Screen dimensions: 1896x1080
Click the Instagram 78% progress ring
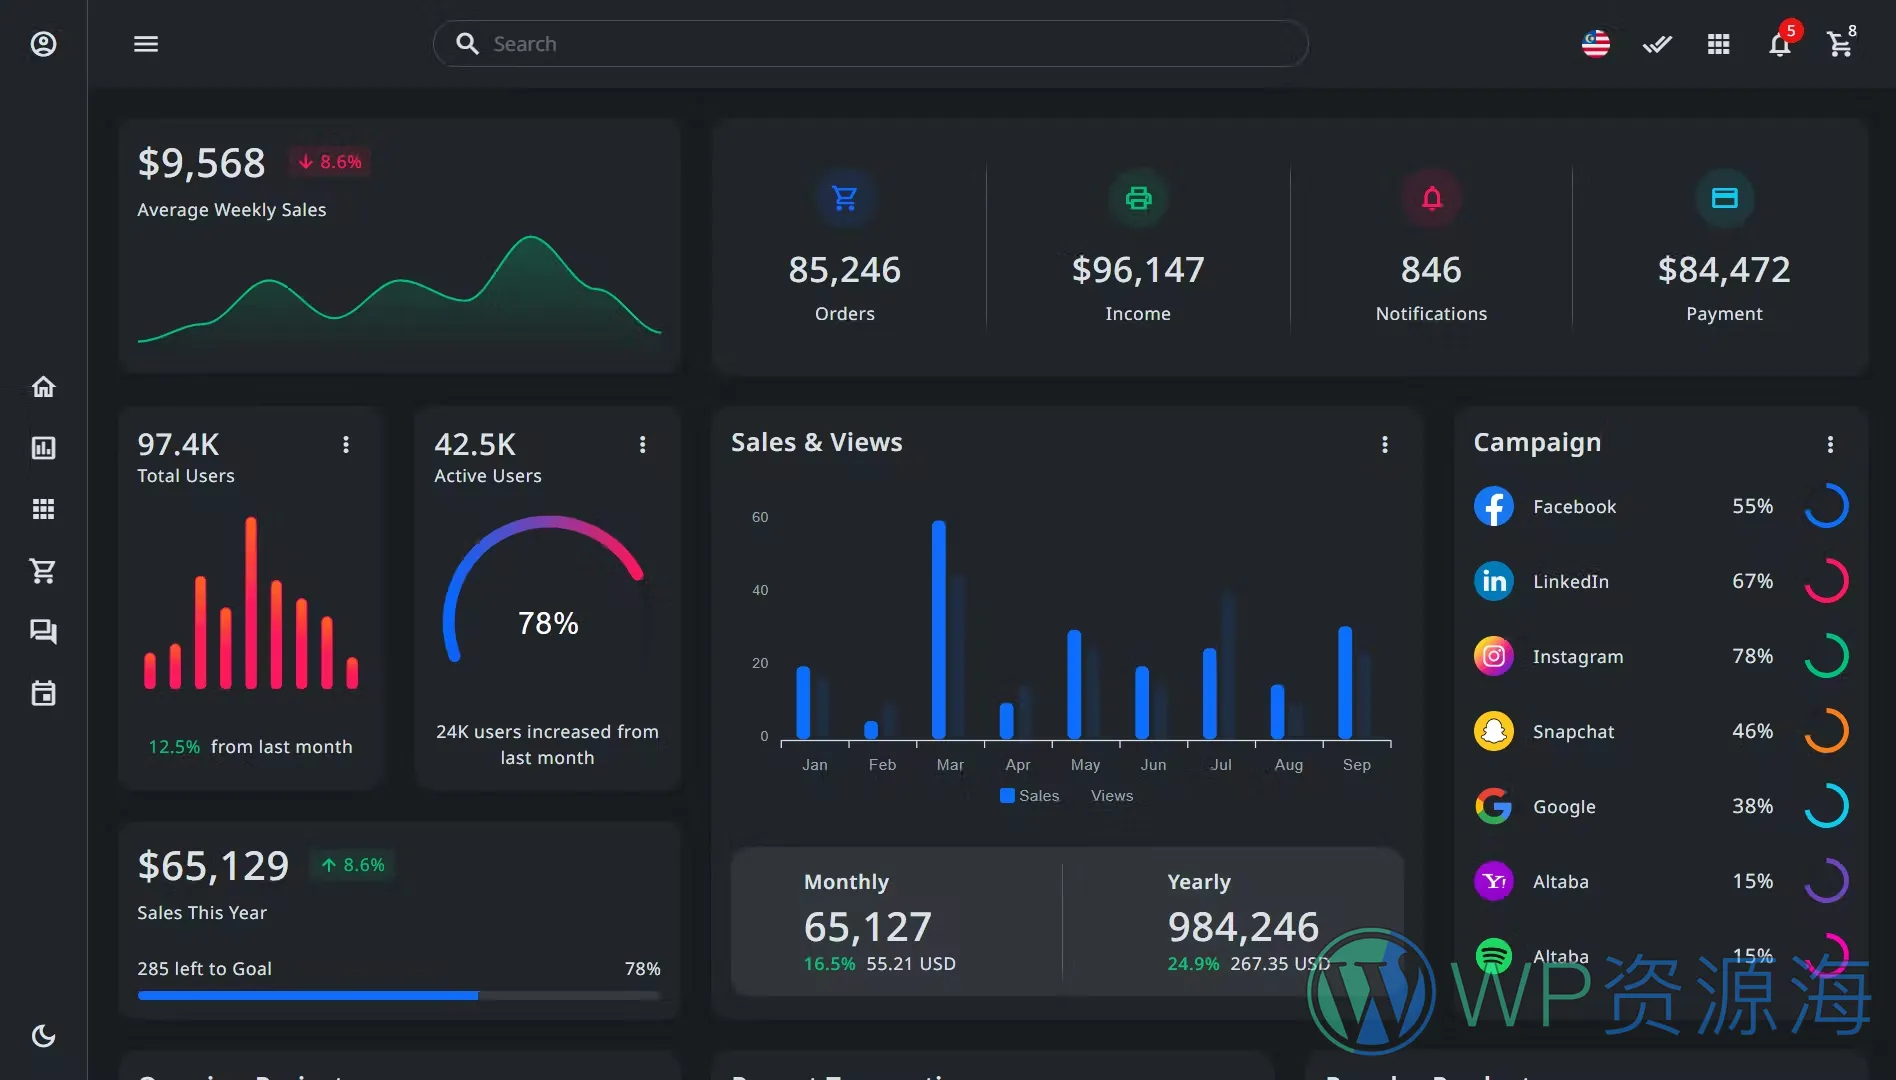click(x=1826, y=656)
